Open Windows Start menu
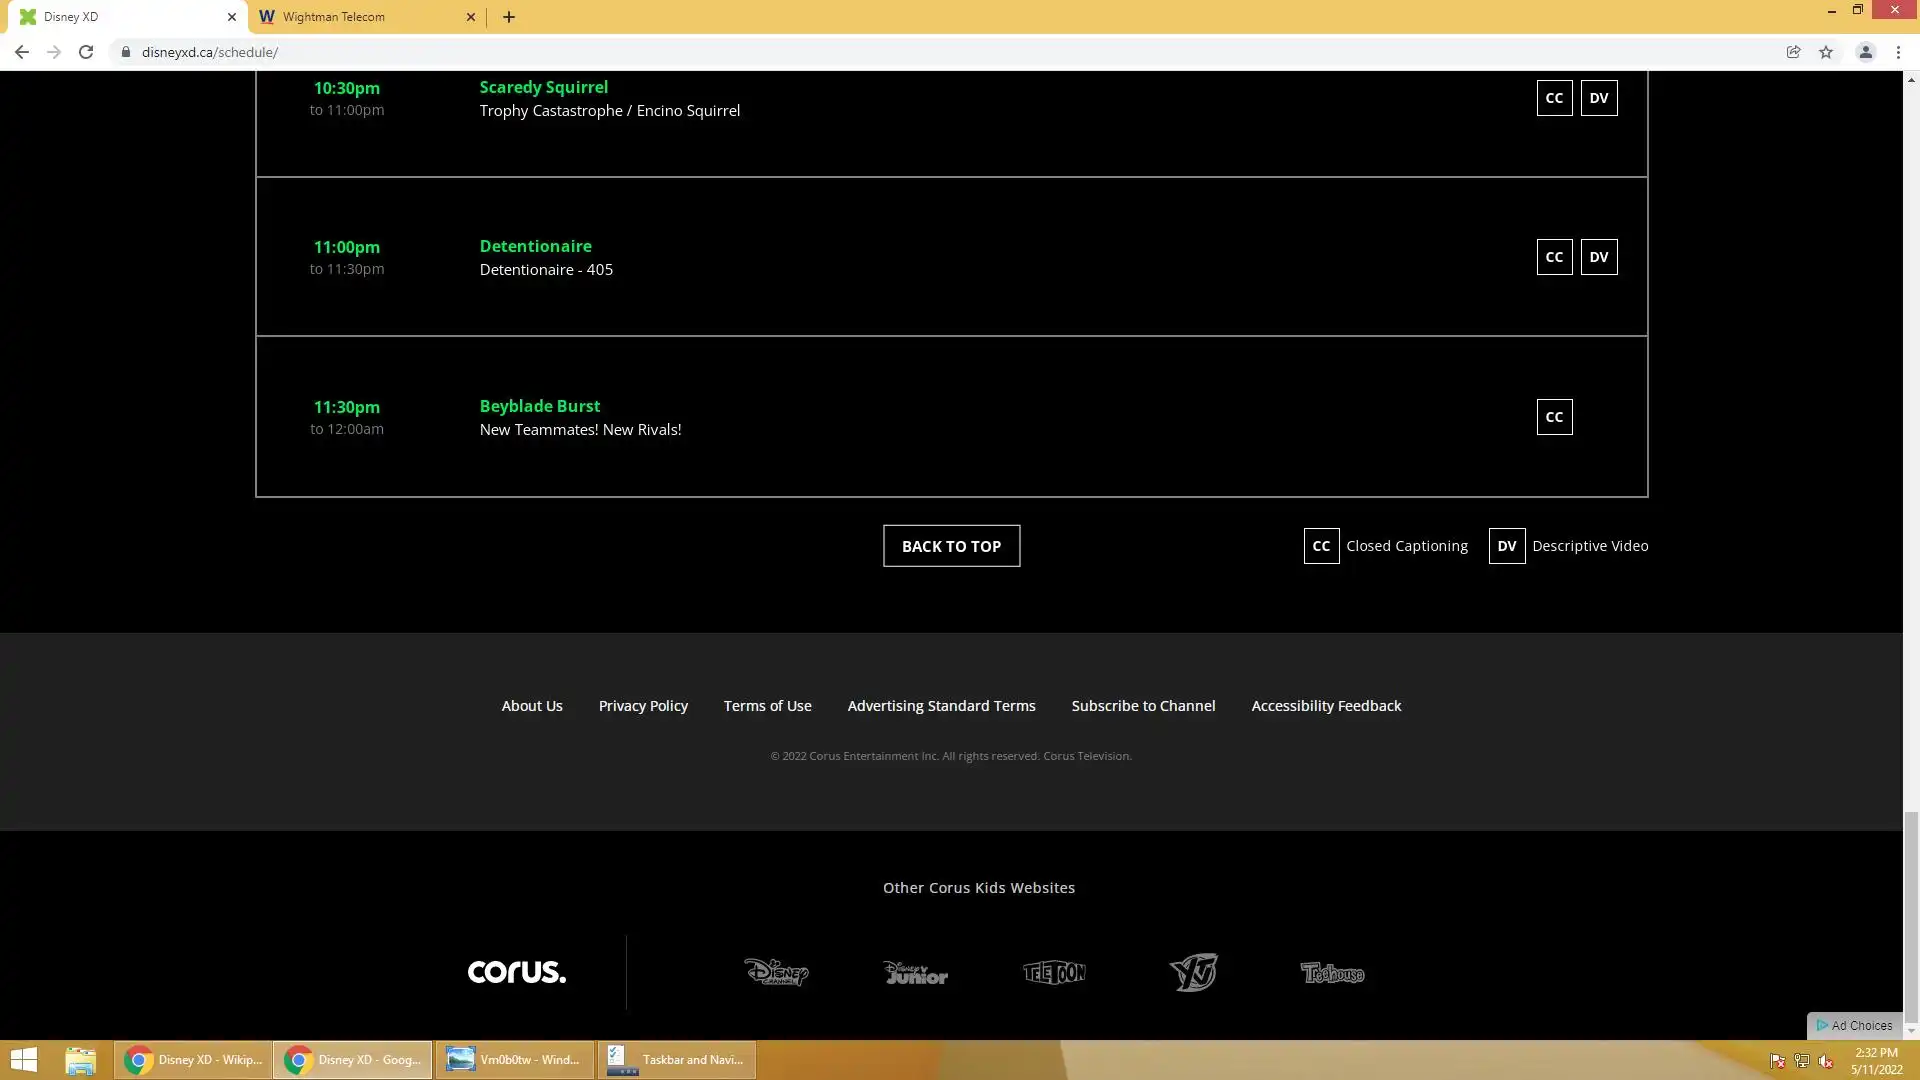Viewport: 1920px width, 1080px height. [x=24, y=1060]
